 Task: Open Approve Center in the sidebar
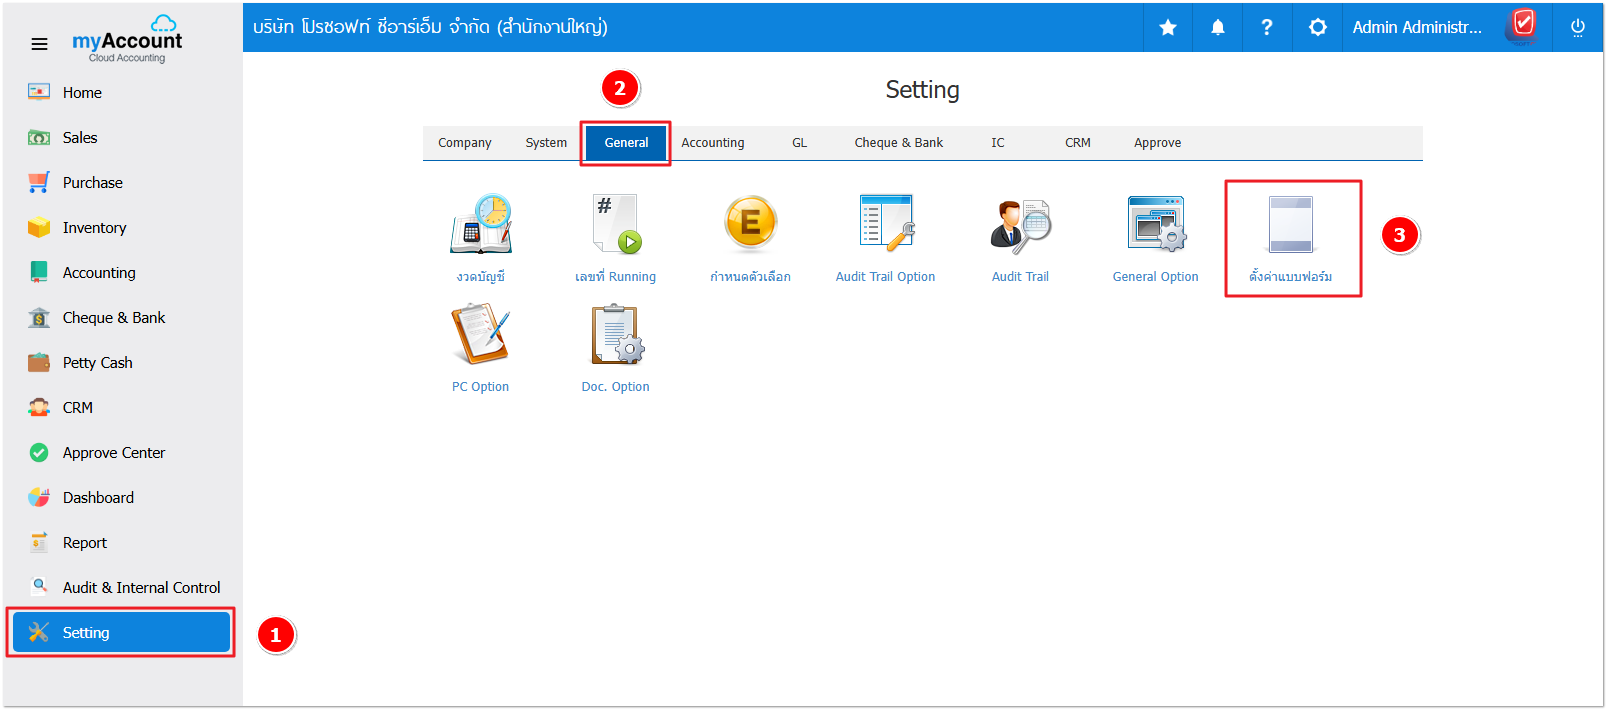pos(113,453)
